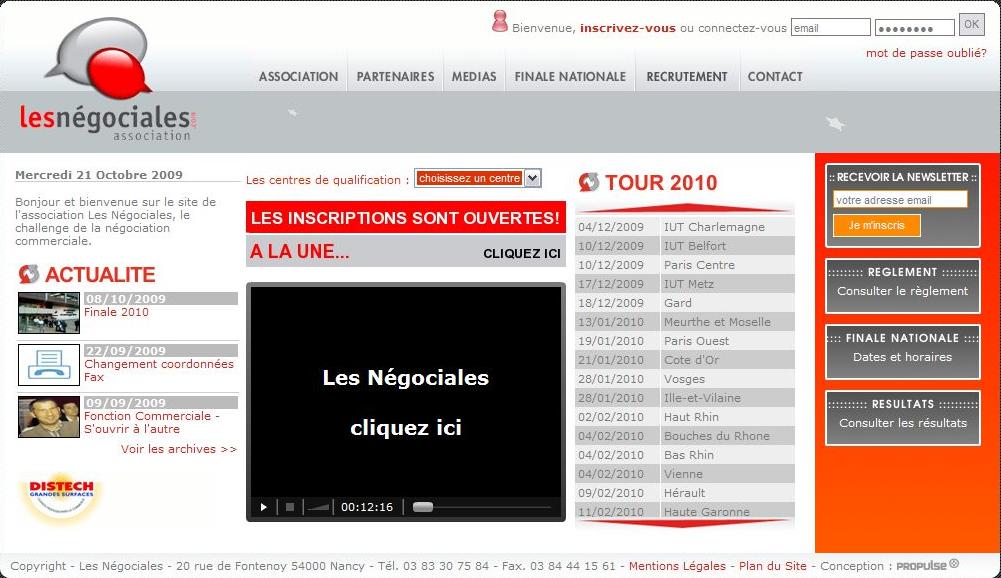Viewport: 1001px width, 578px height.
Task: Click the 'Je m'inscris' newsletter button
Action: (x=877, y=225)
